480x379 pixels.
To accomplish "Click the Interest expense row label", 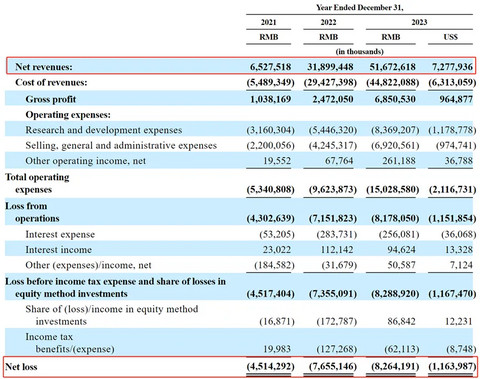I will click(60, 235).
